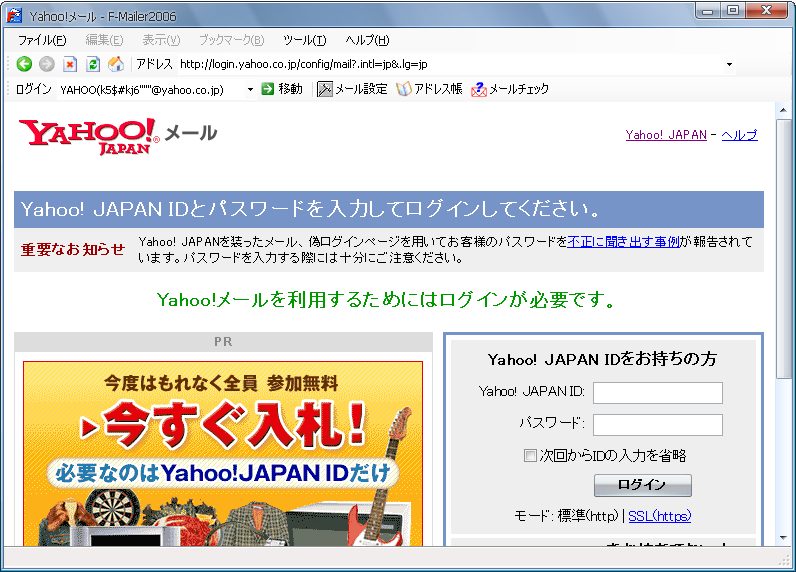Click the PR panel header
The image size is (796, 572).
(x=223, y=342)
